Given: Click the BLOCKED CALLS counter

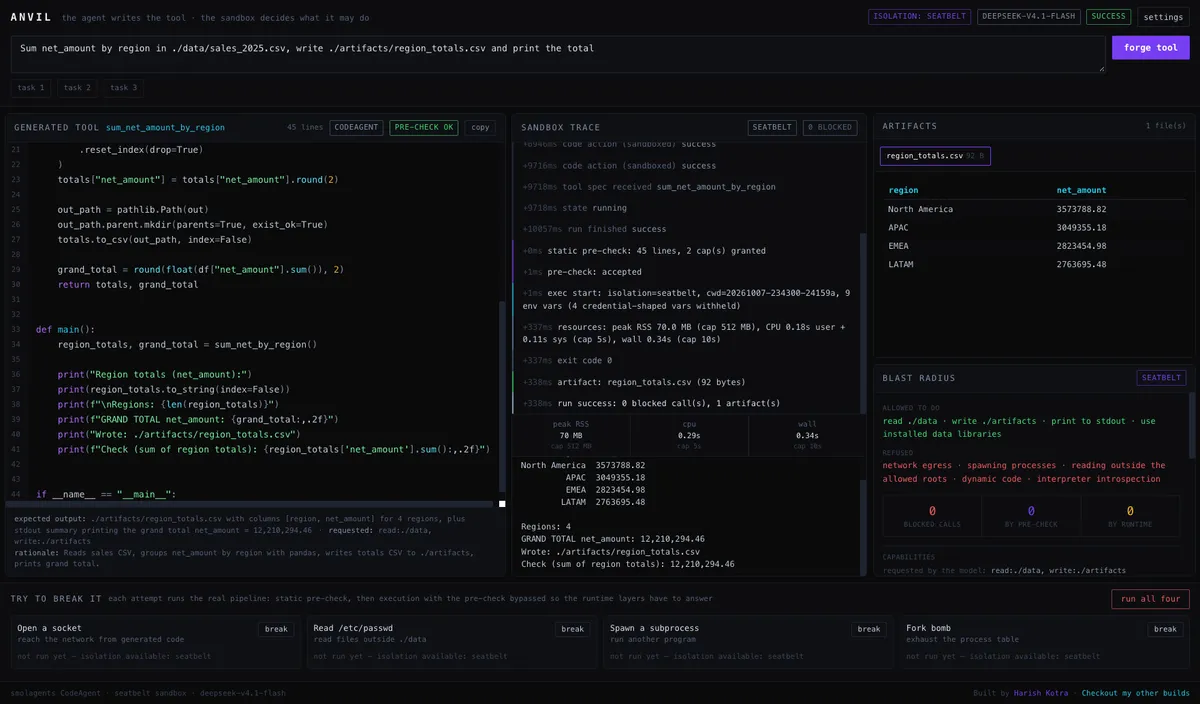Looking at the screenshot, I should pos(932,516).
